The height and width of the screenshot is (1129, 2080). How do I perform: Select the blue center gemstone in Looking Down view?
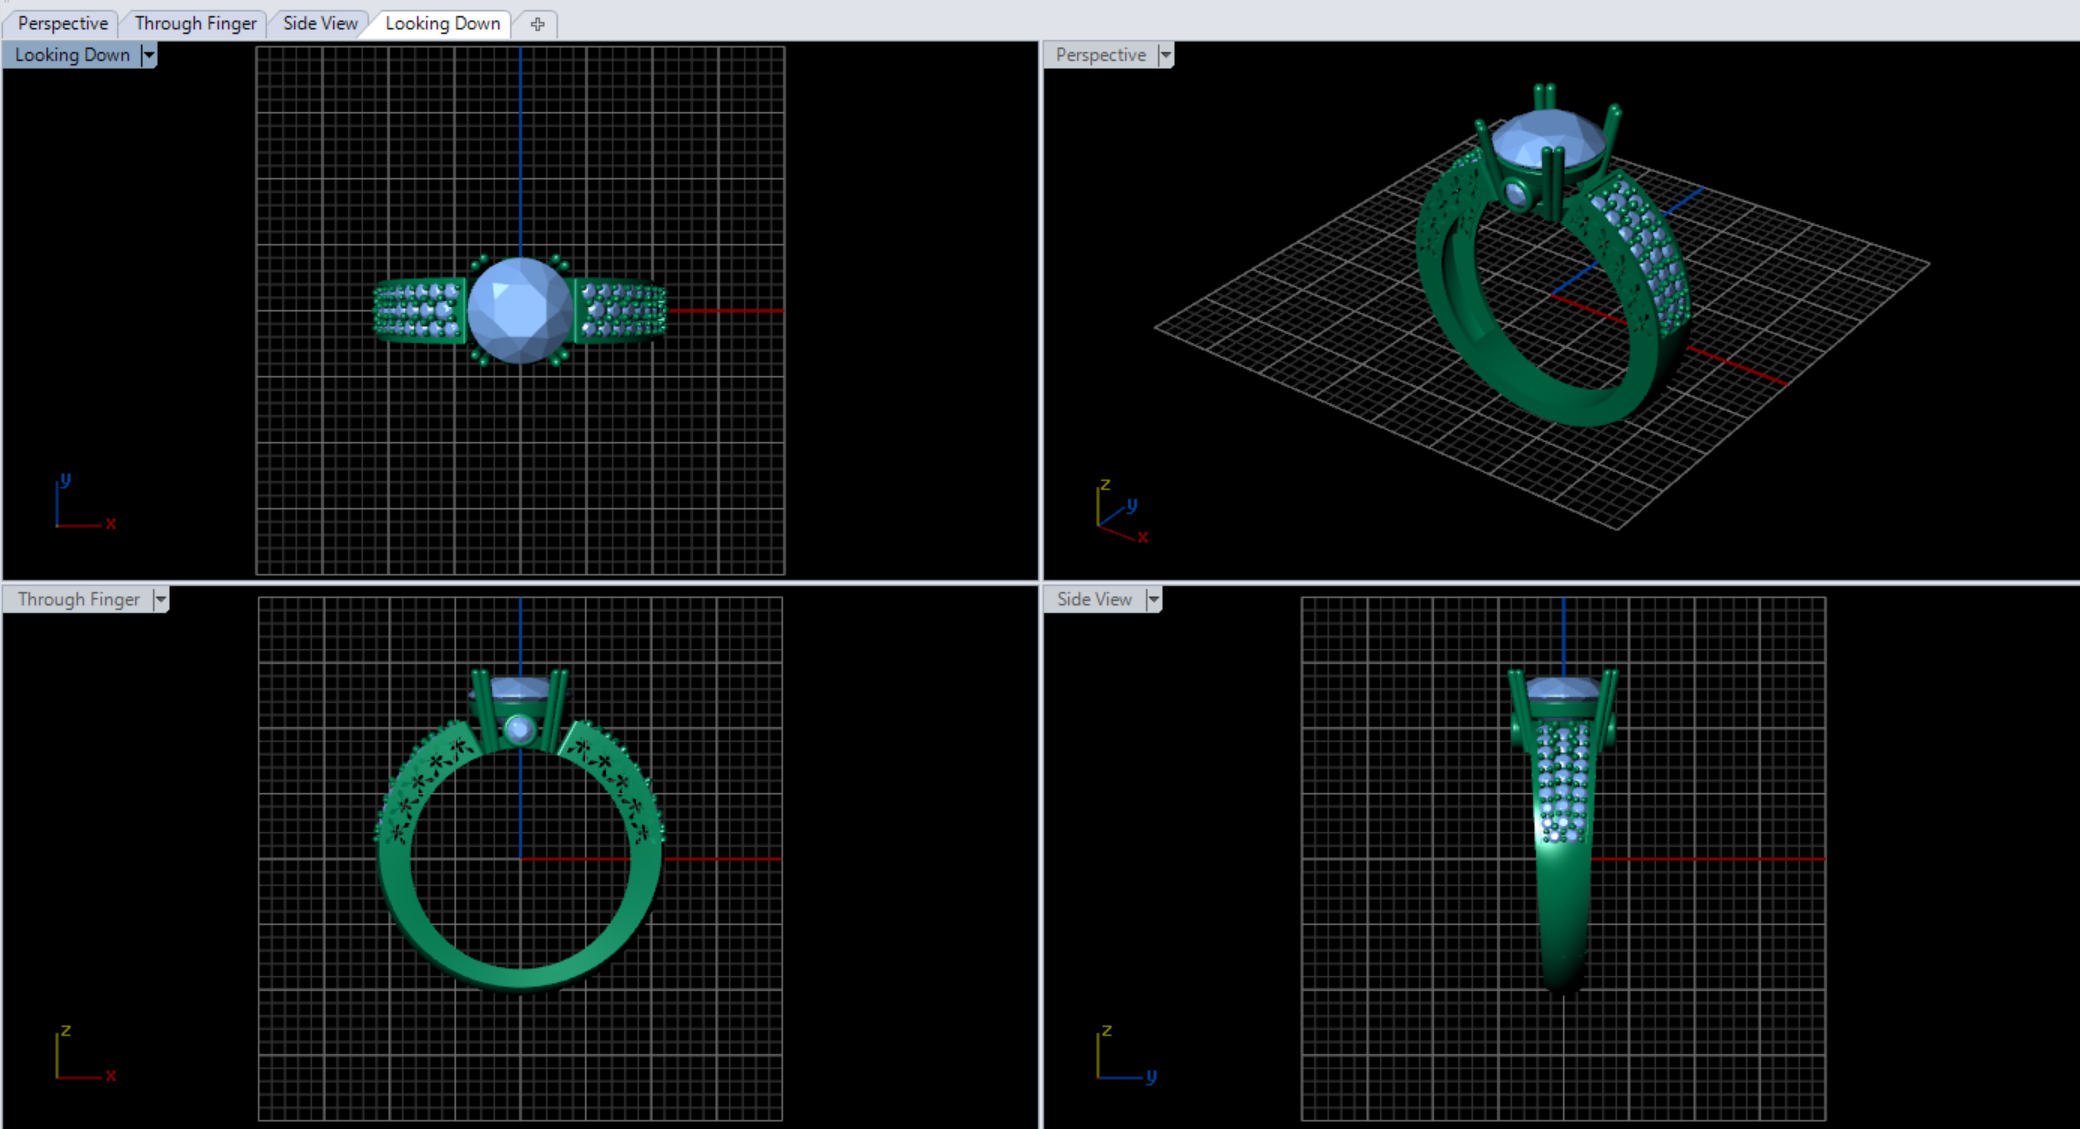(519, 310)
